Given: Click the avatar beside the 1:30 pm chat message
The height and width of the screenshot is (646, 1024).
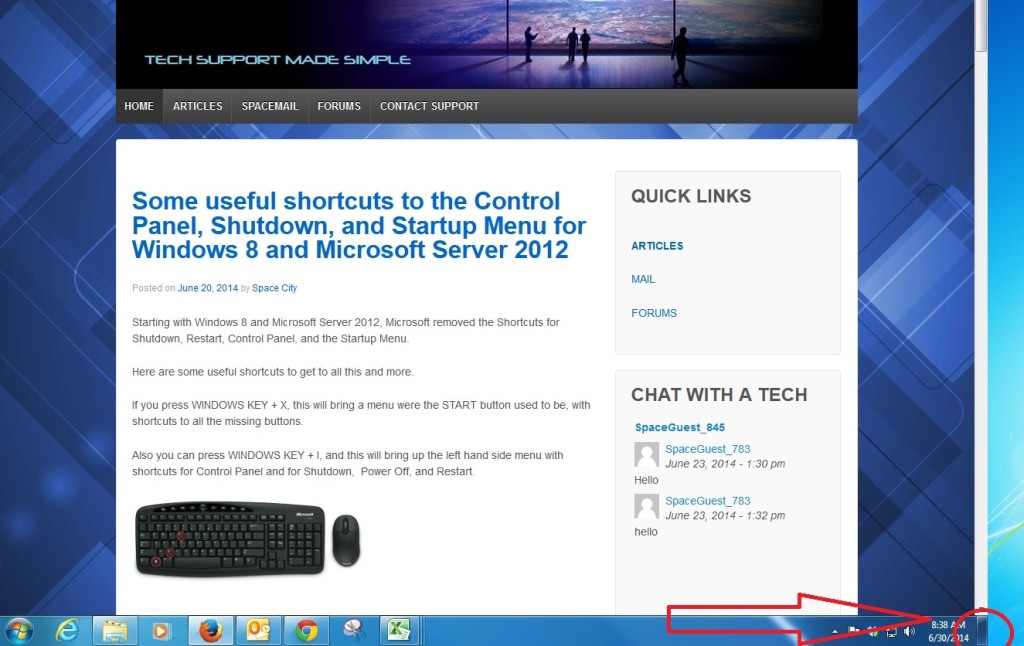Looking at the screenshot, I should tap(647, 455).
